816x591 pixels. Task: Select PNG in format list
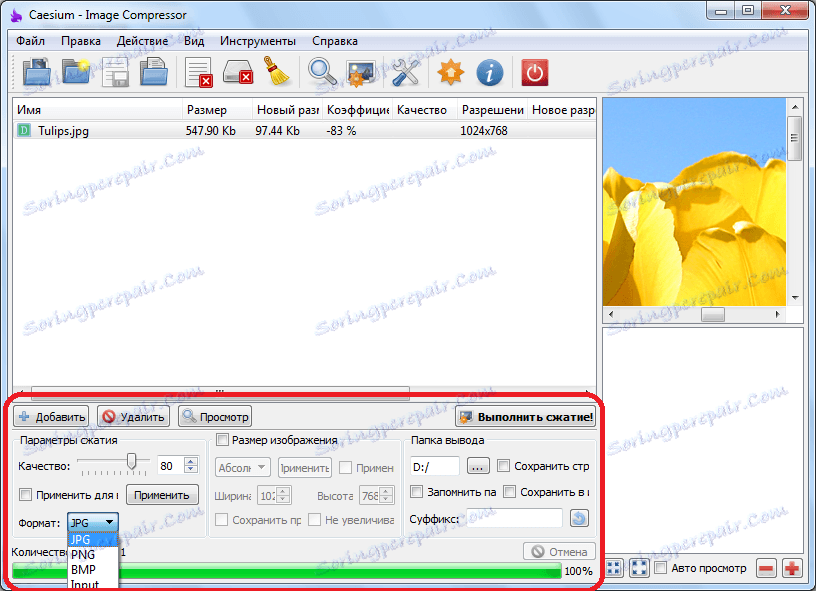tap(93, 555)
